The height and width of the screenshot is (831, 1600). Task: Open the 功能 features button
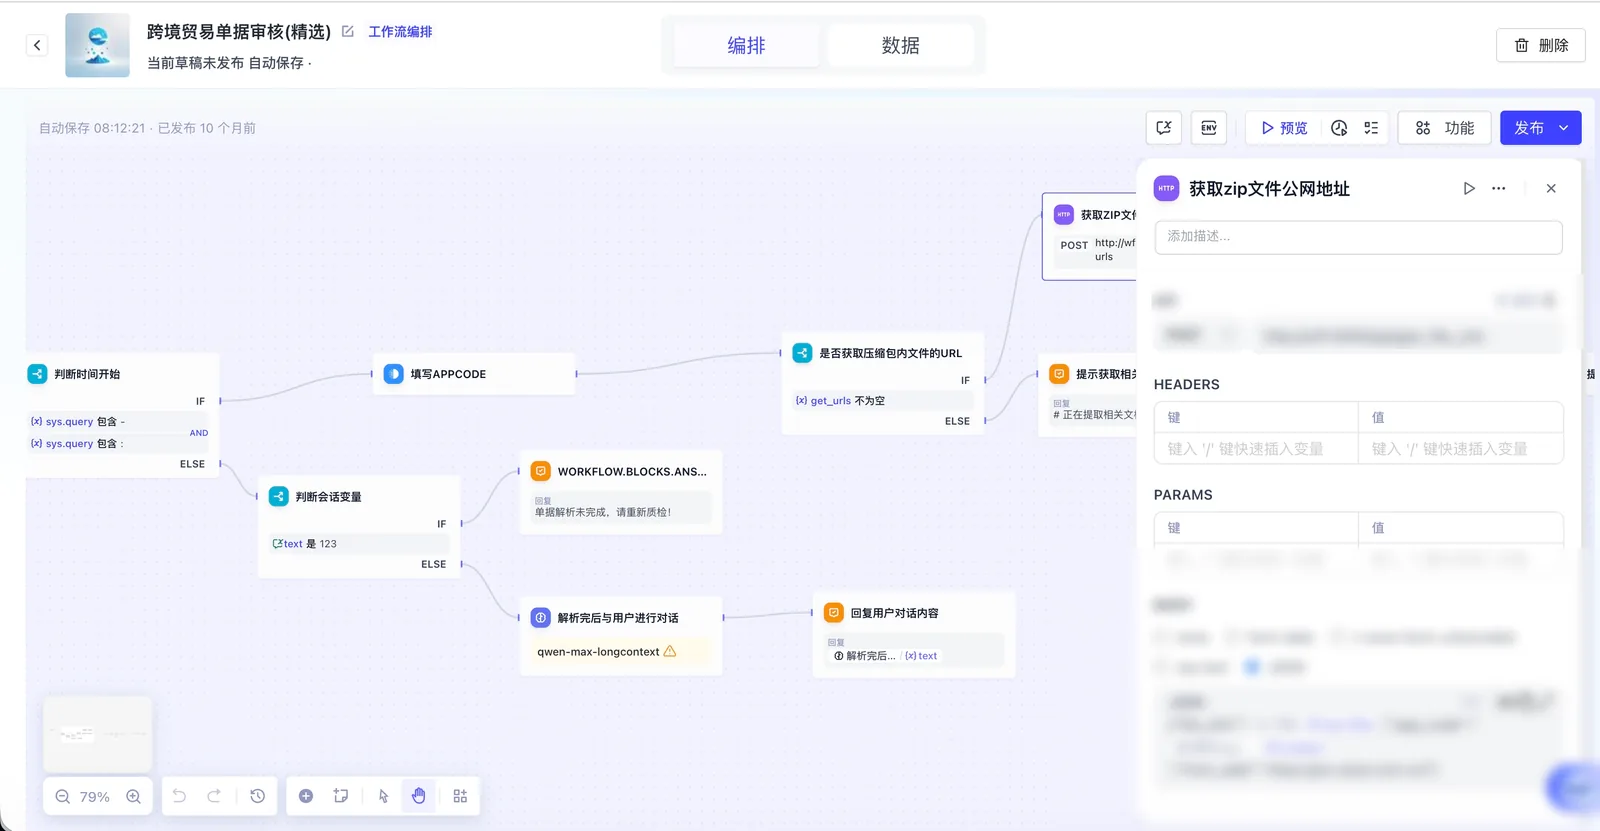(x=1444, y=128)
